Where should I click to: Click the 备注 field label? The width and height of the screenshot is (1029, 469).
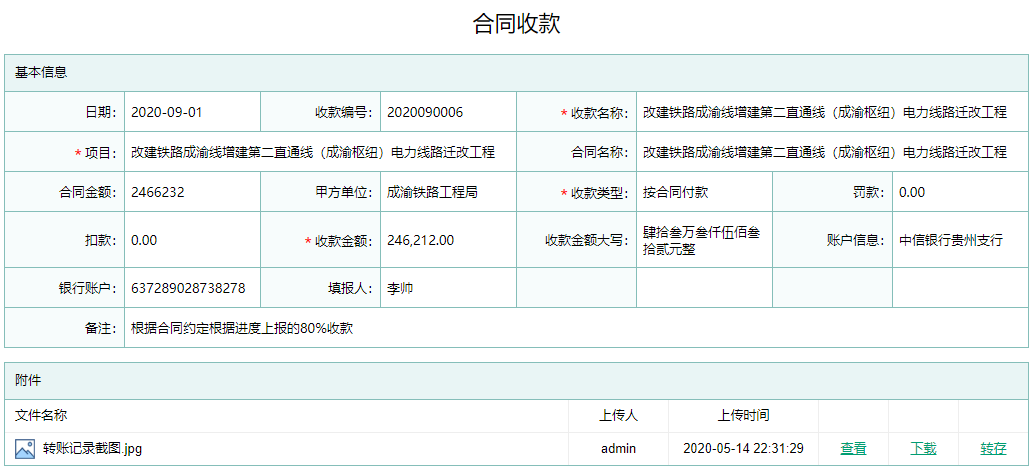(x=101, y=328)
